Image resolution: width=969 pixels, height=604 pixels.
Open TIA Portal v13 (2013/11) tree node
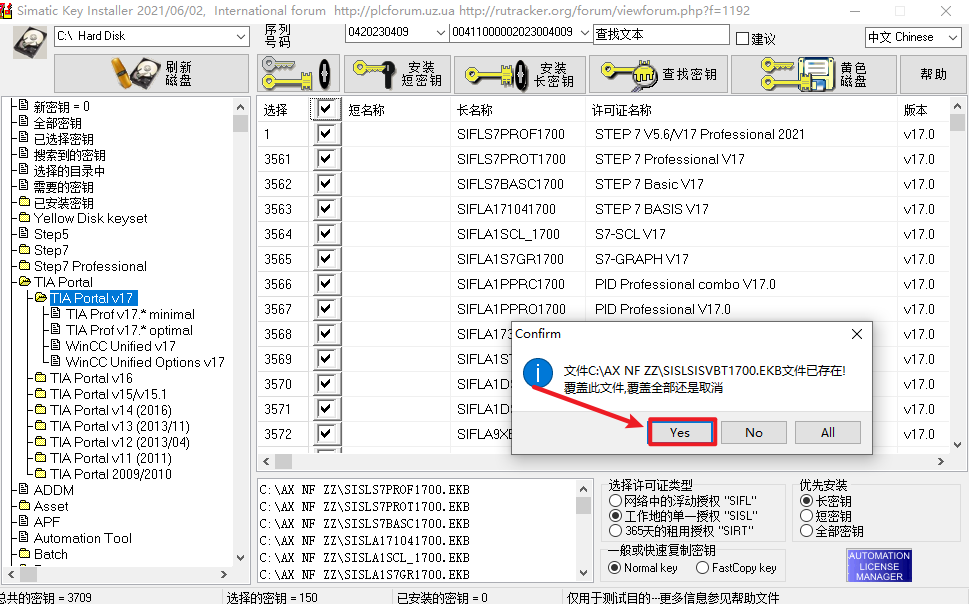[120, 426]
